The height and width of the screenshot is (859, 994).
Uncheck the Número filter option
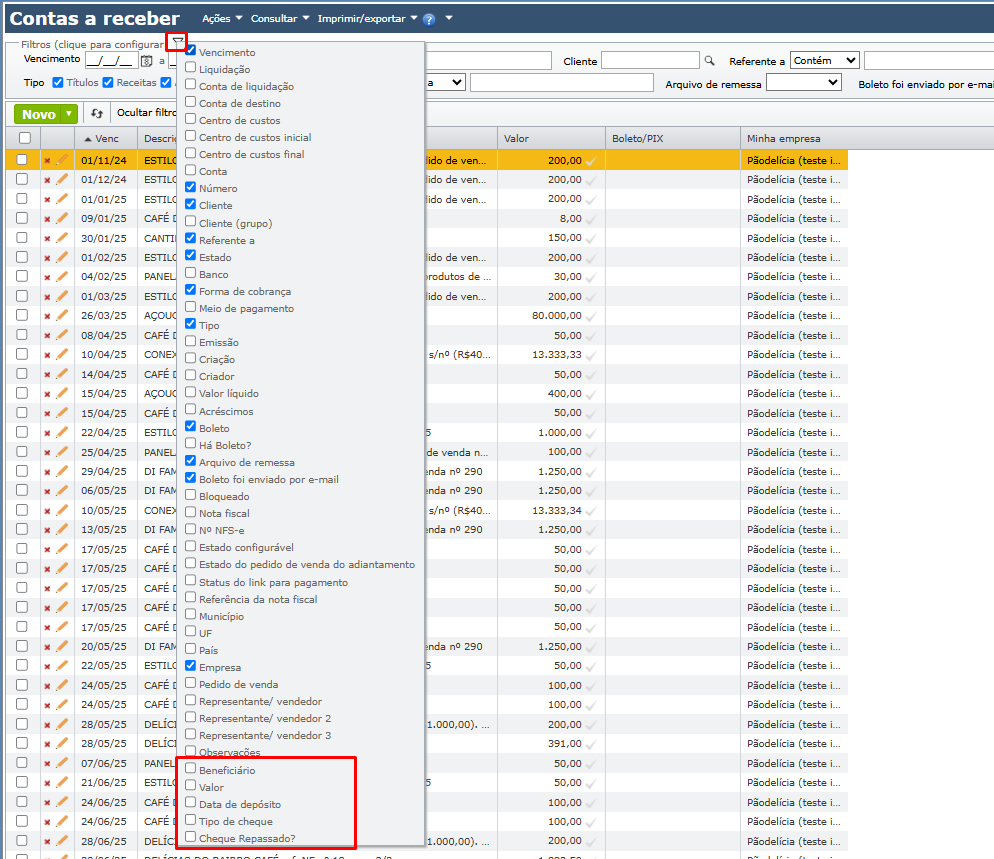(x=190, y=187)
